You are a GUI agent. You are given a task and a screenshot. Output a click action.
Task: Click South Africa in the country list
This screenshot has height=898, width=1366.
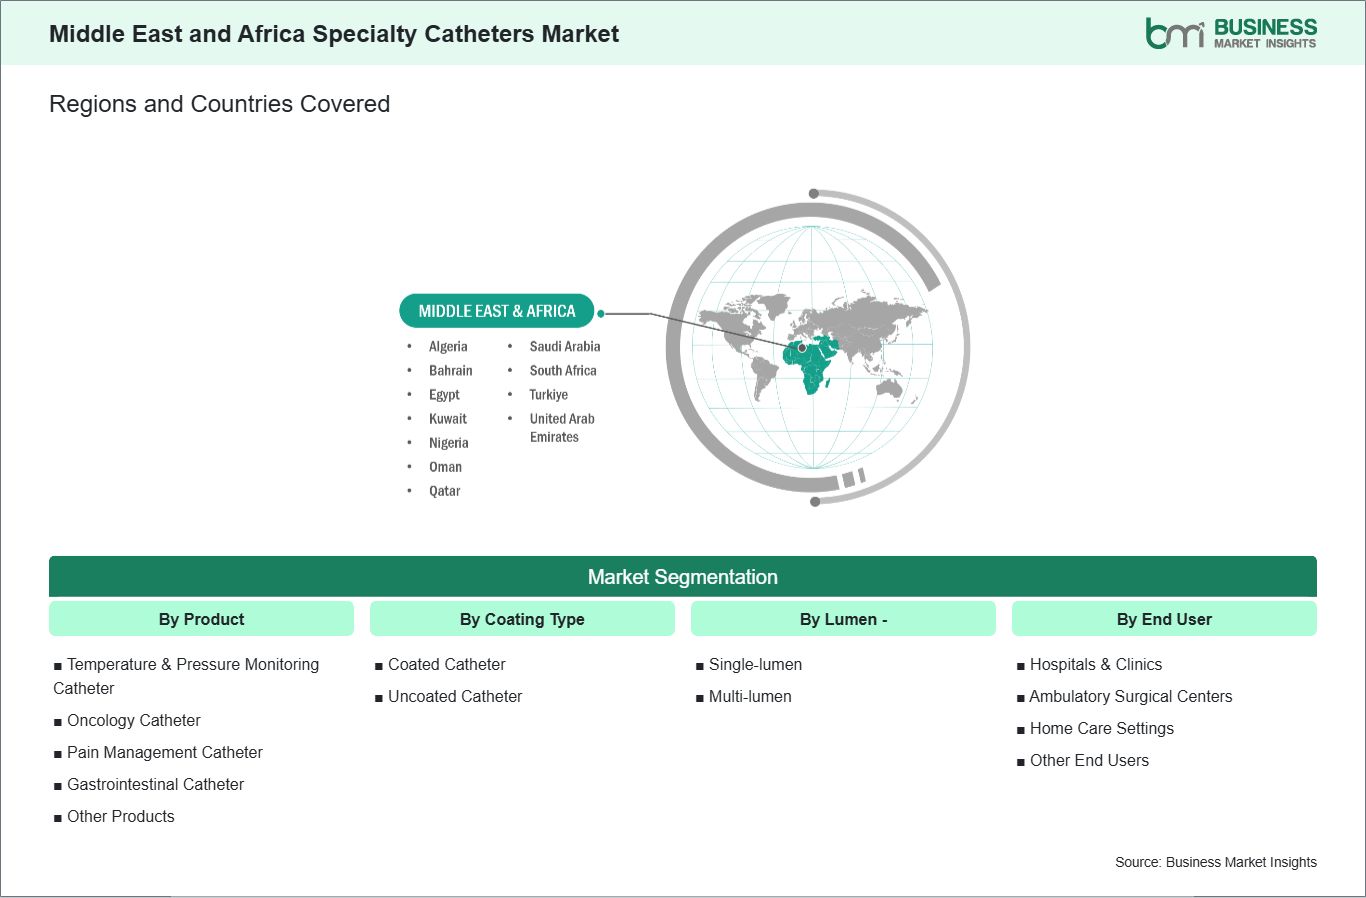563,370
